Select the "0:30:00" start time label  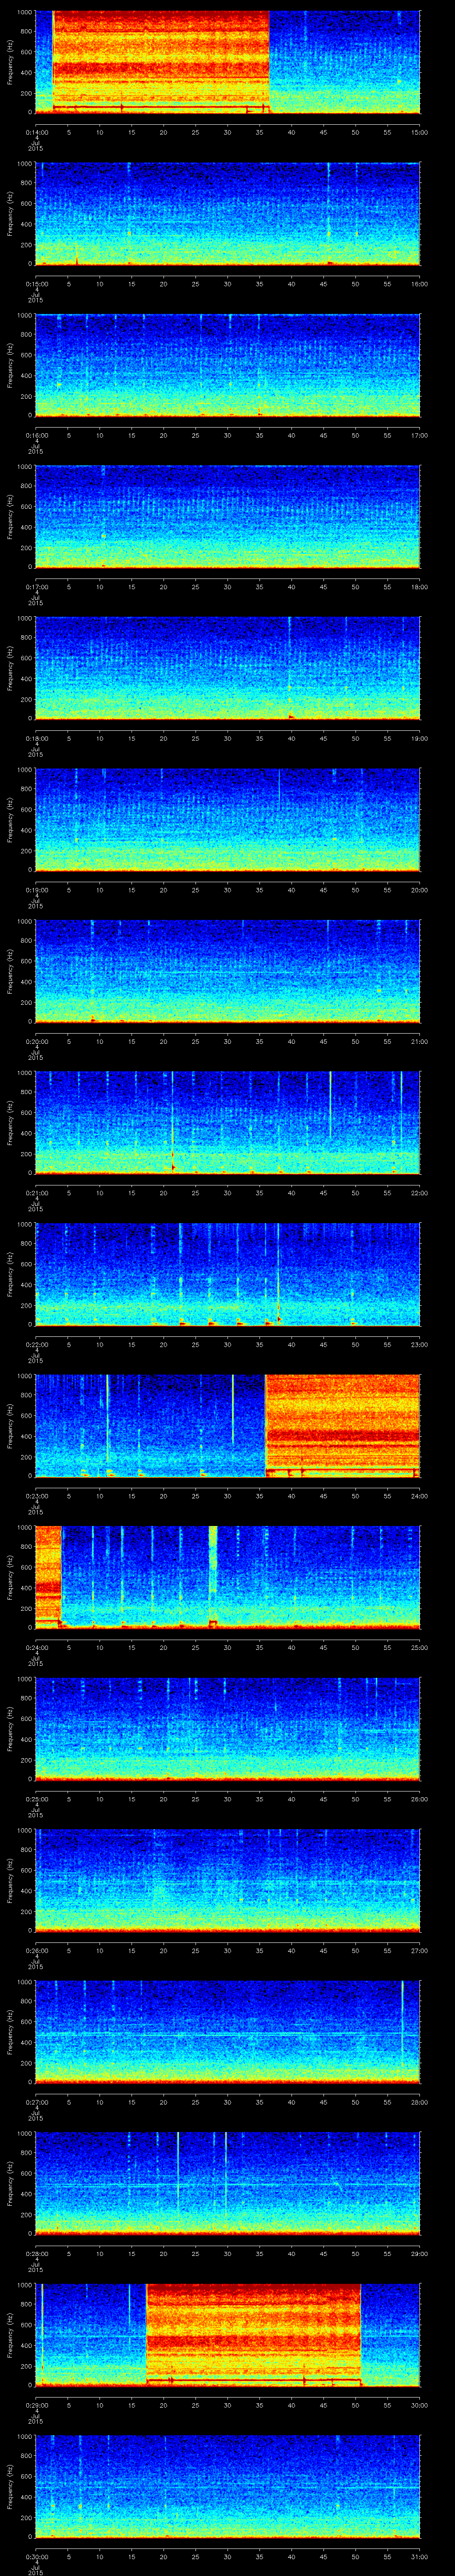(36, 2556)
